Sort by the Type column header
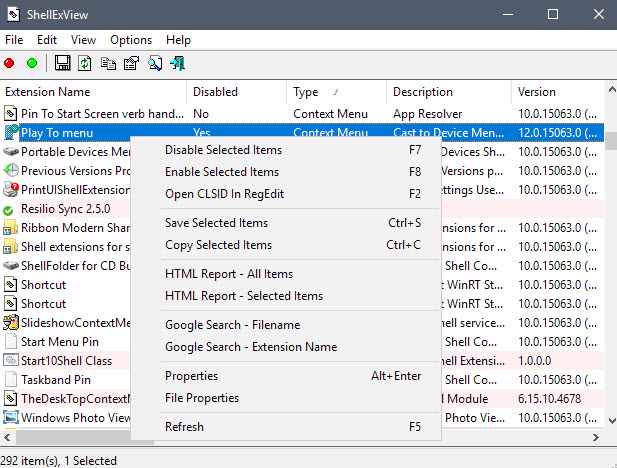 [x=336, y=92]
